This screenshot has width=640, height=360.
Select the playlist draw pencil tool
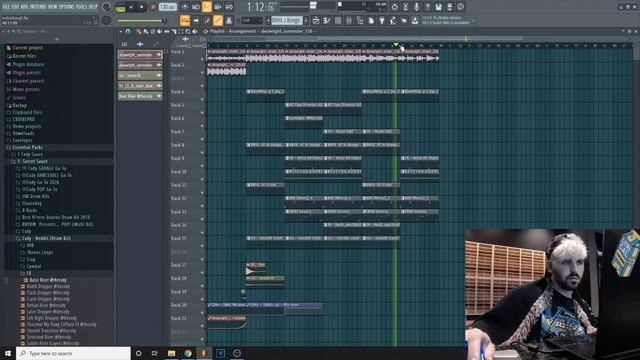[139, 31]
